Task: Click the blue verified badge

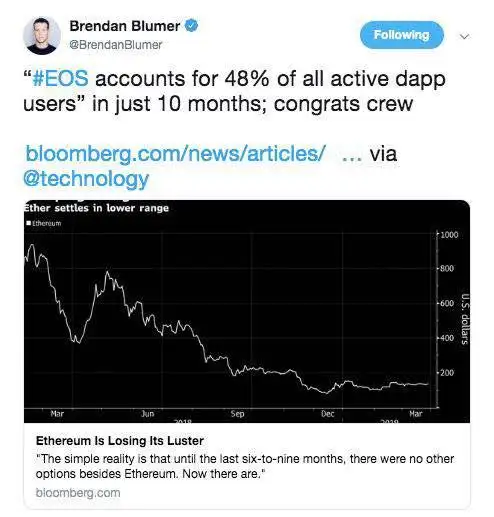Action: pos(191,26)
